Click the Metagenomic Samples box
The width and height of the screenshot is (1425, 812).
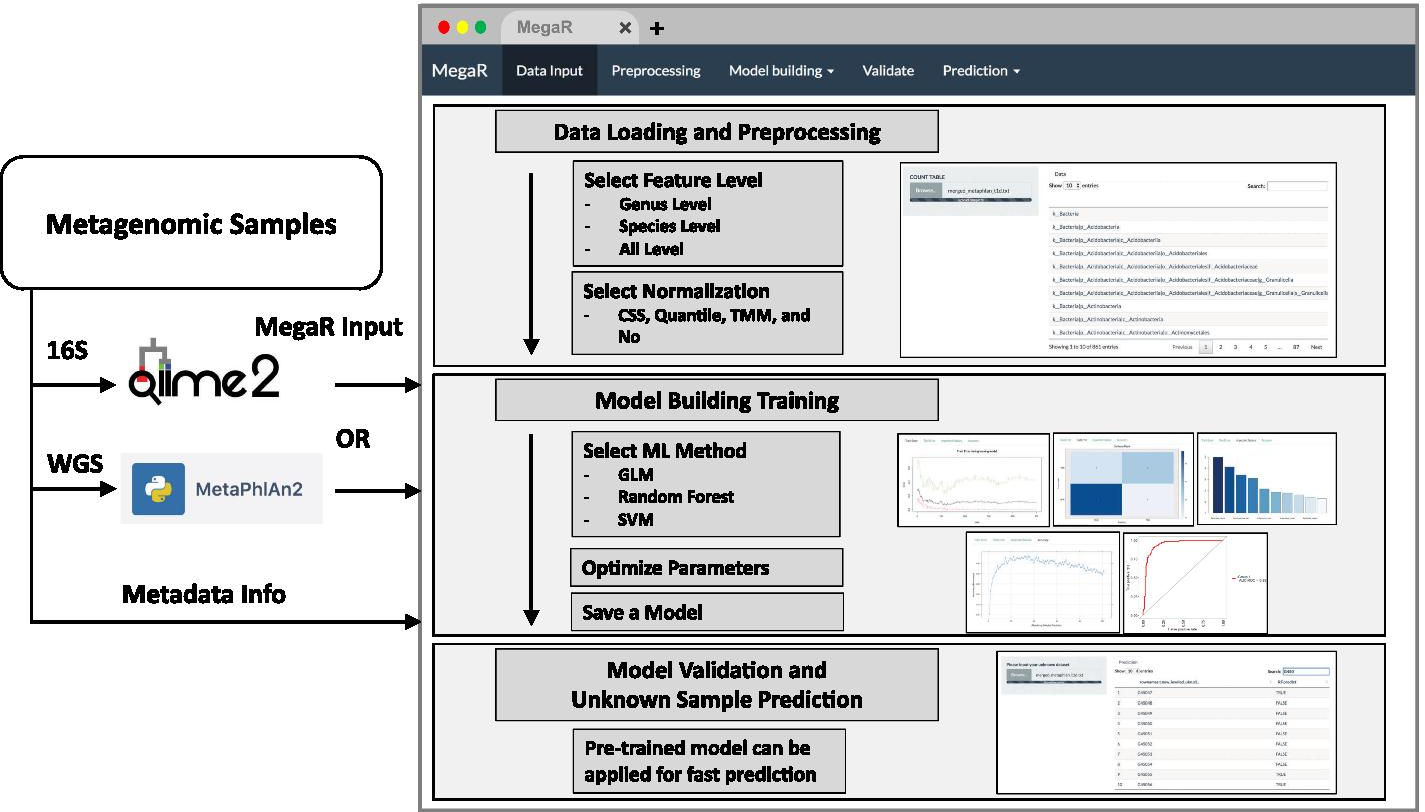tap(192, 223)
